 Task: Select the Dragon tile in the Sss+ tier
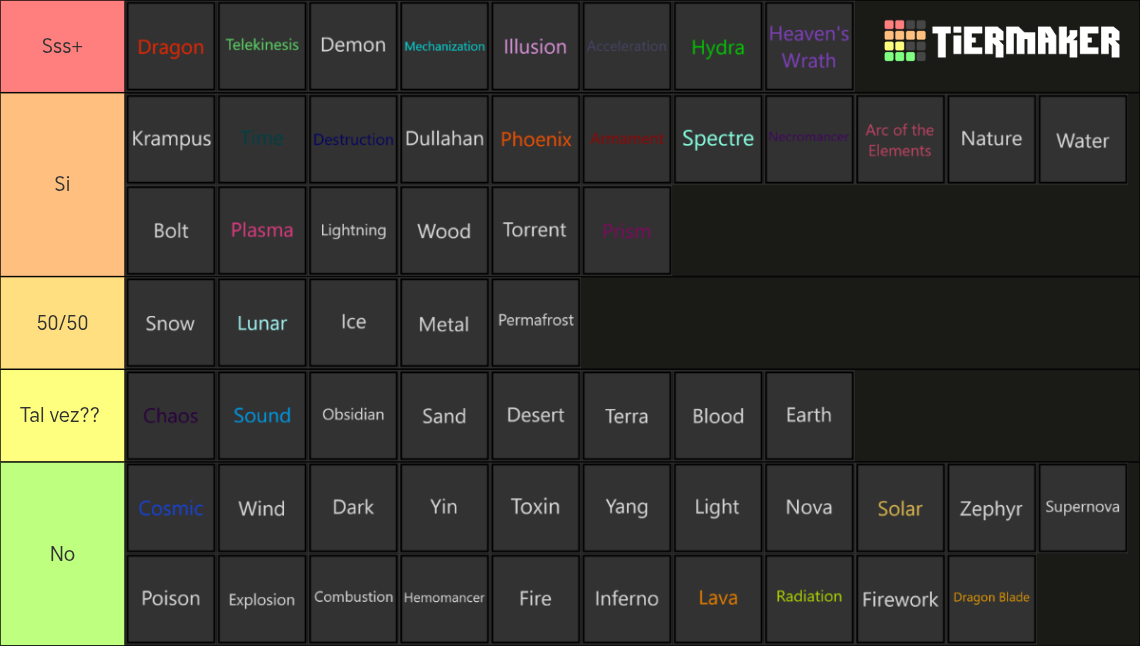point(170,46)
